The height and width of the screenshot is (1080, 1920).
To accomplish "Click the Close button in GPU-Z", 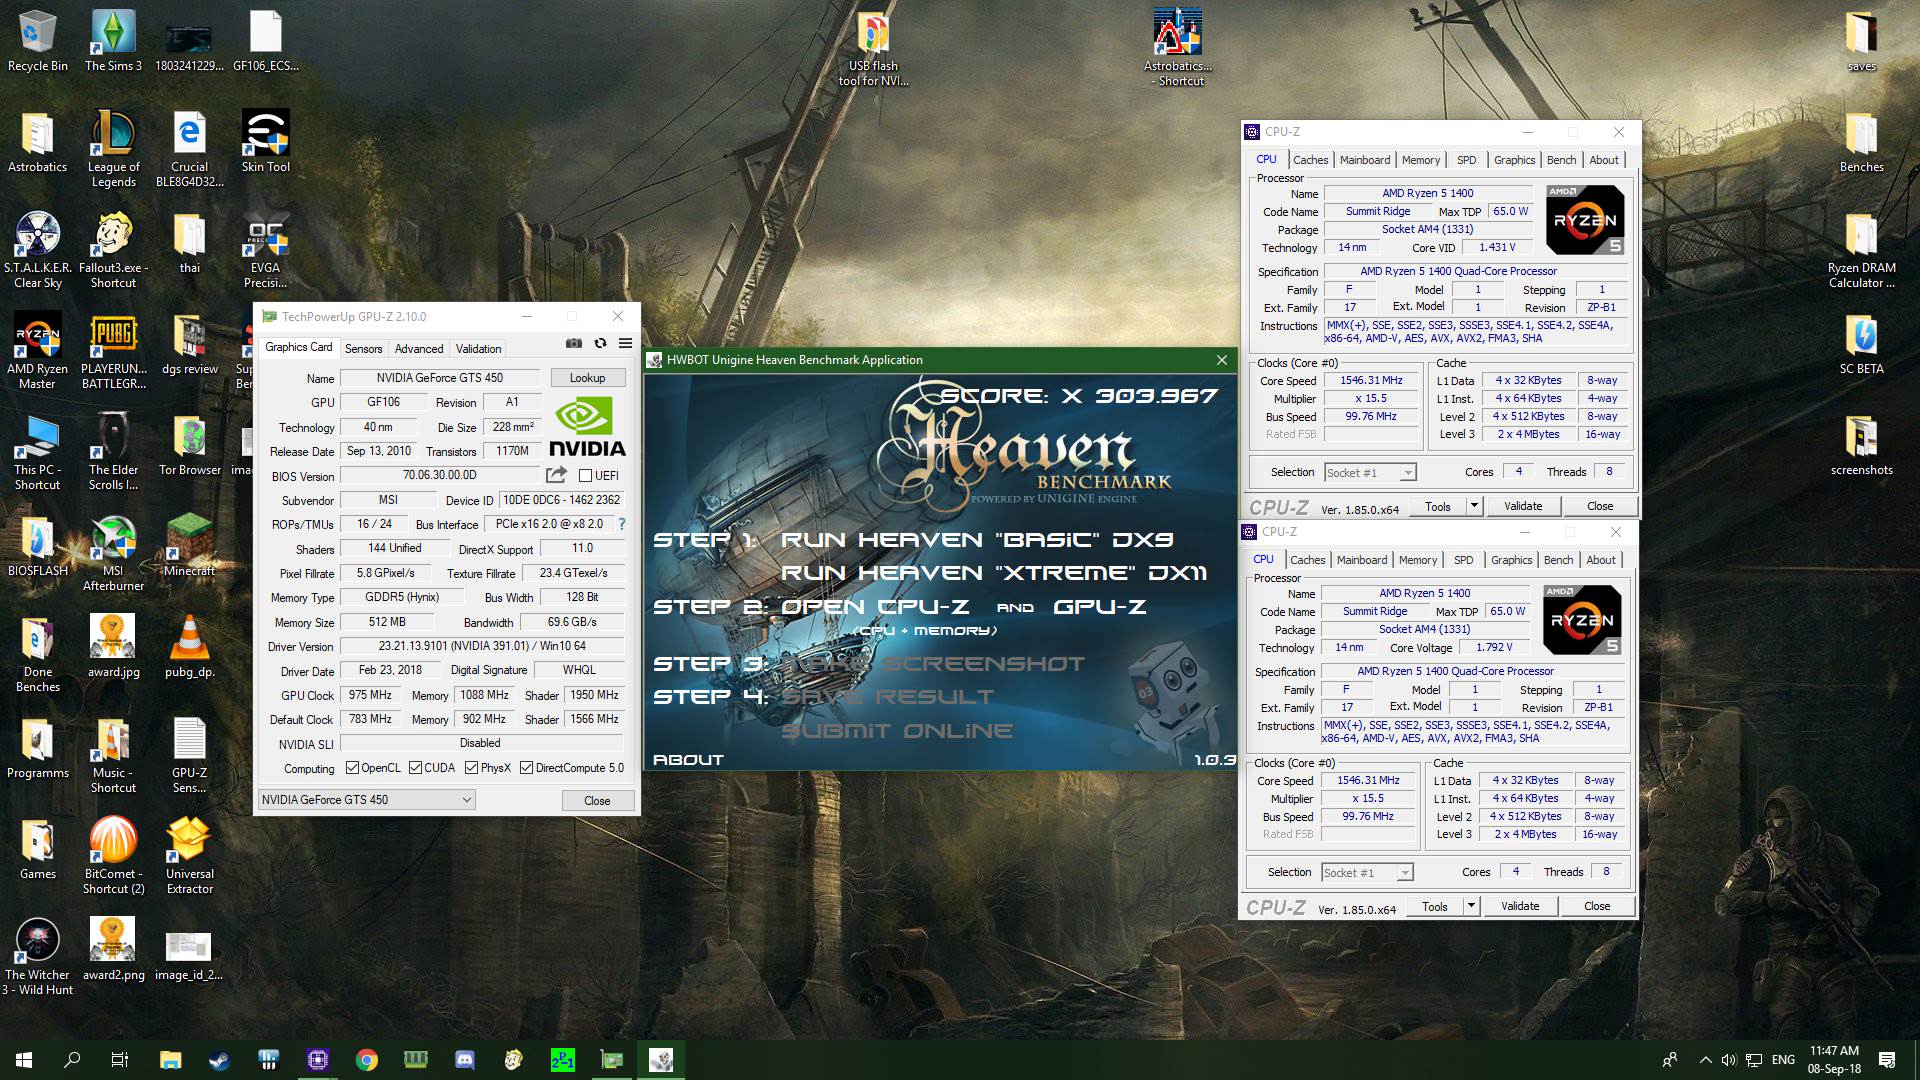I will click(x=597, y=801).
